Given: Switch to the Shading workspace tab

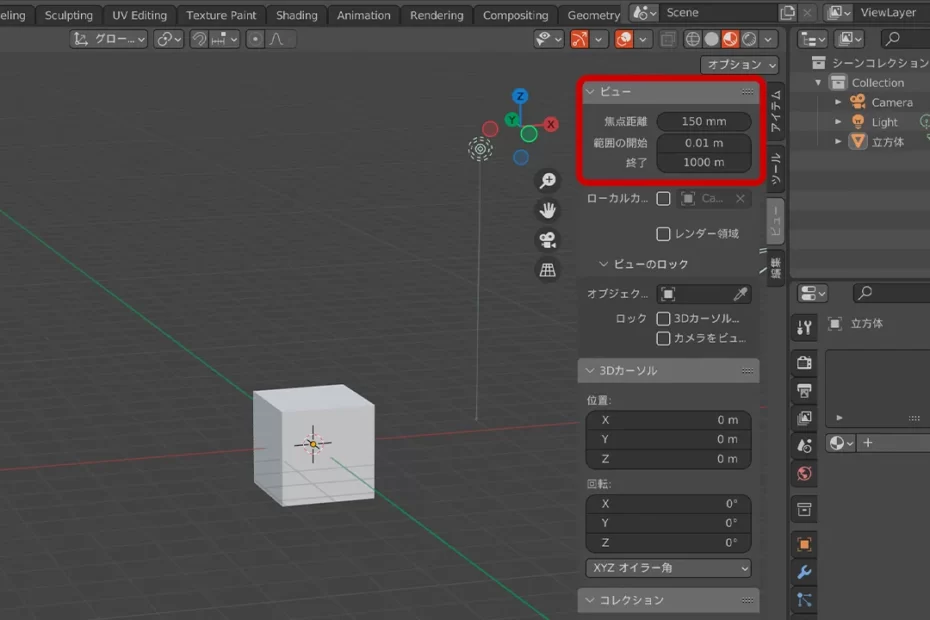Looking at the screenshot, I should (296, 15).
